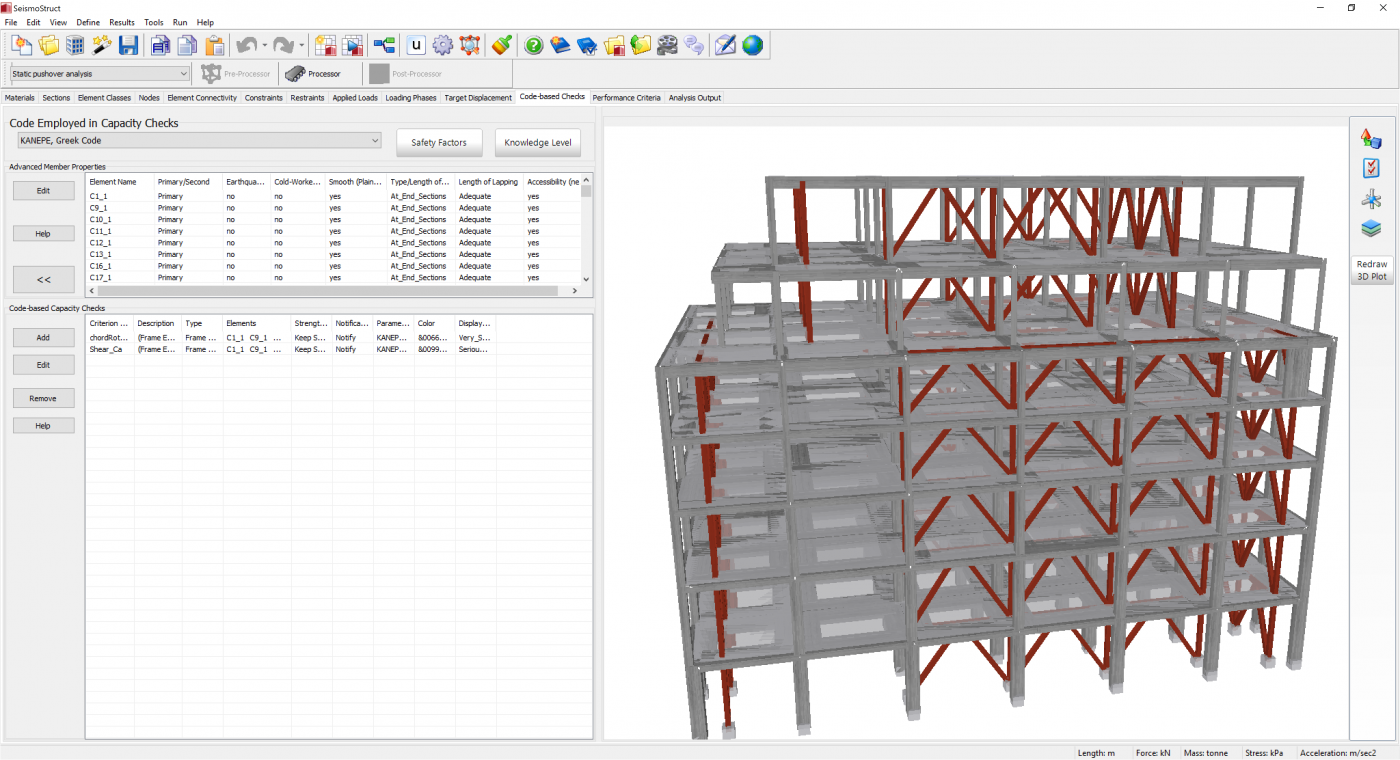
Task: Remove the selected capacity check
Action: click(x=43, y=398)
